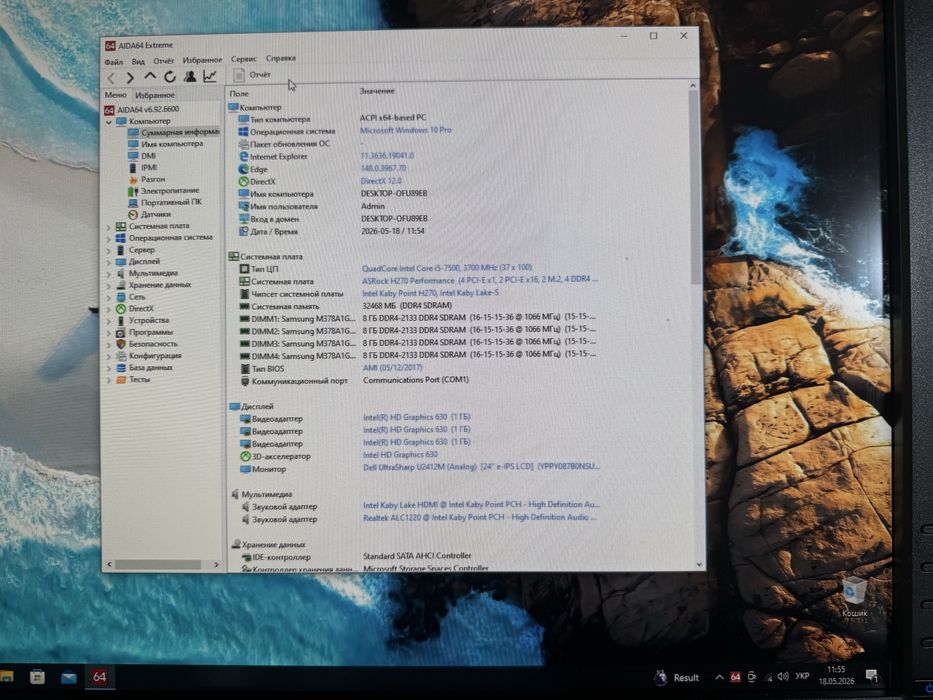This screenshot has height=700, width=933.
Task: Click the Тесты icon in tree
Action: [x=121, y=379]
